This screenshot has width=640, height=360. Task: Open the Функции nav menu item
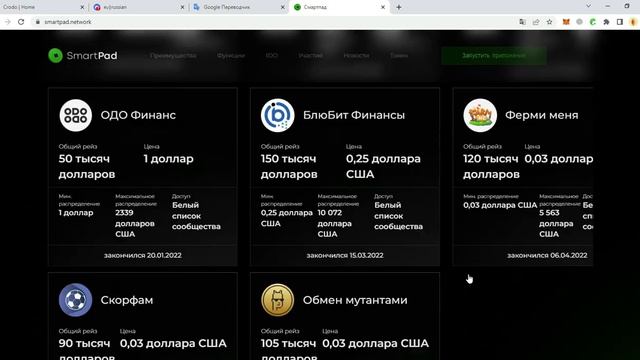pyautogui.click(x=231, y=56)
